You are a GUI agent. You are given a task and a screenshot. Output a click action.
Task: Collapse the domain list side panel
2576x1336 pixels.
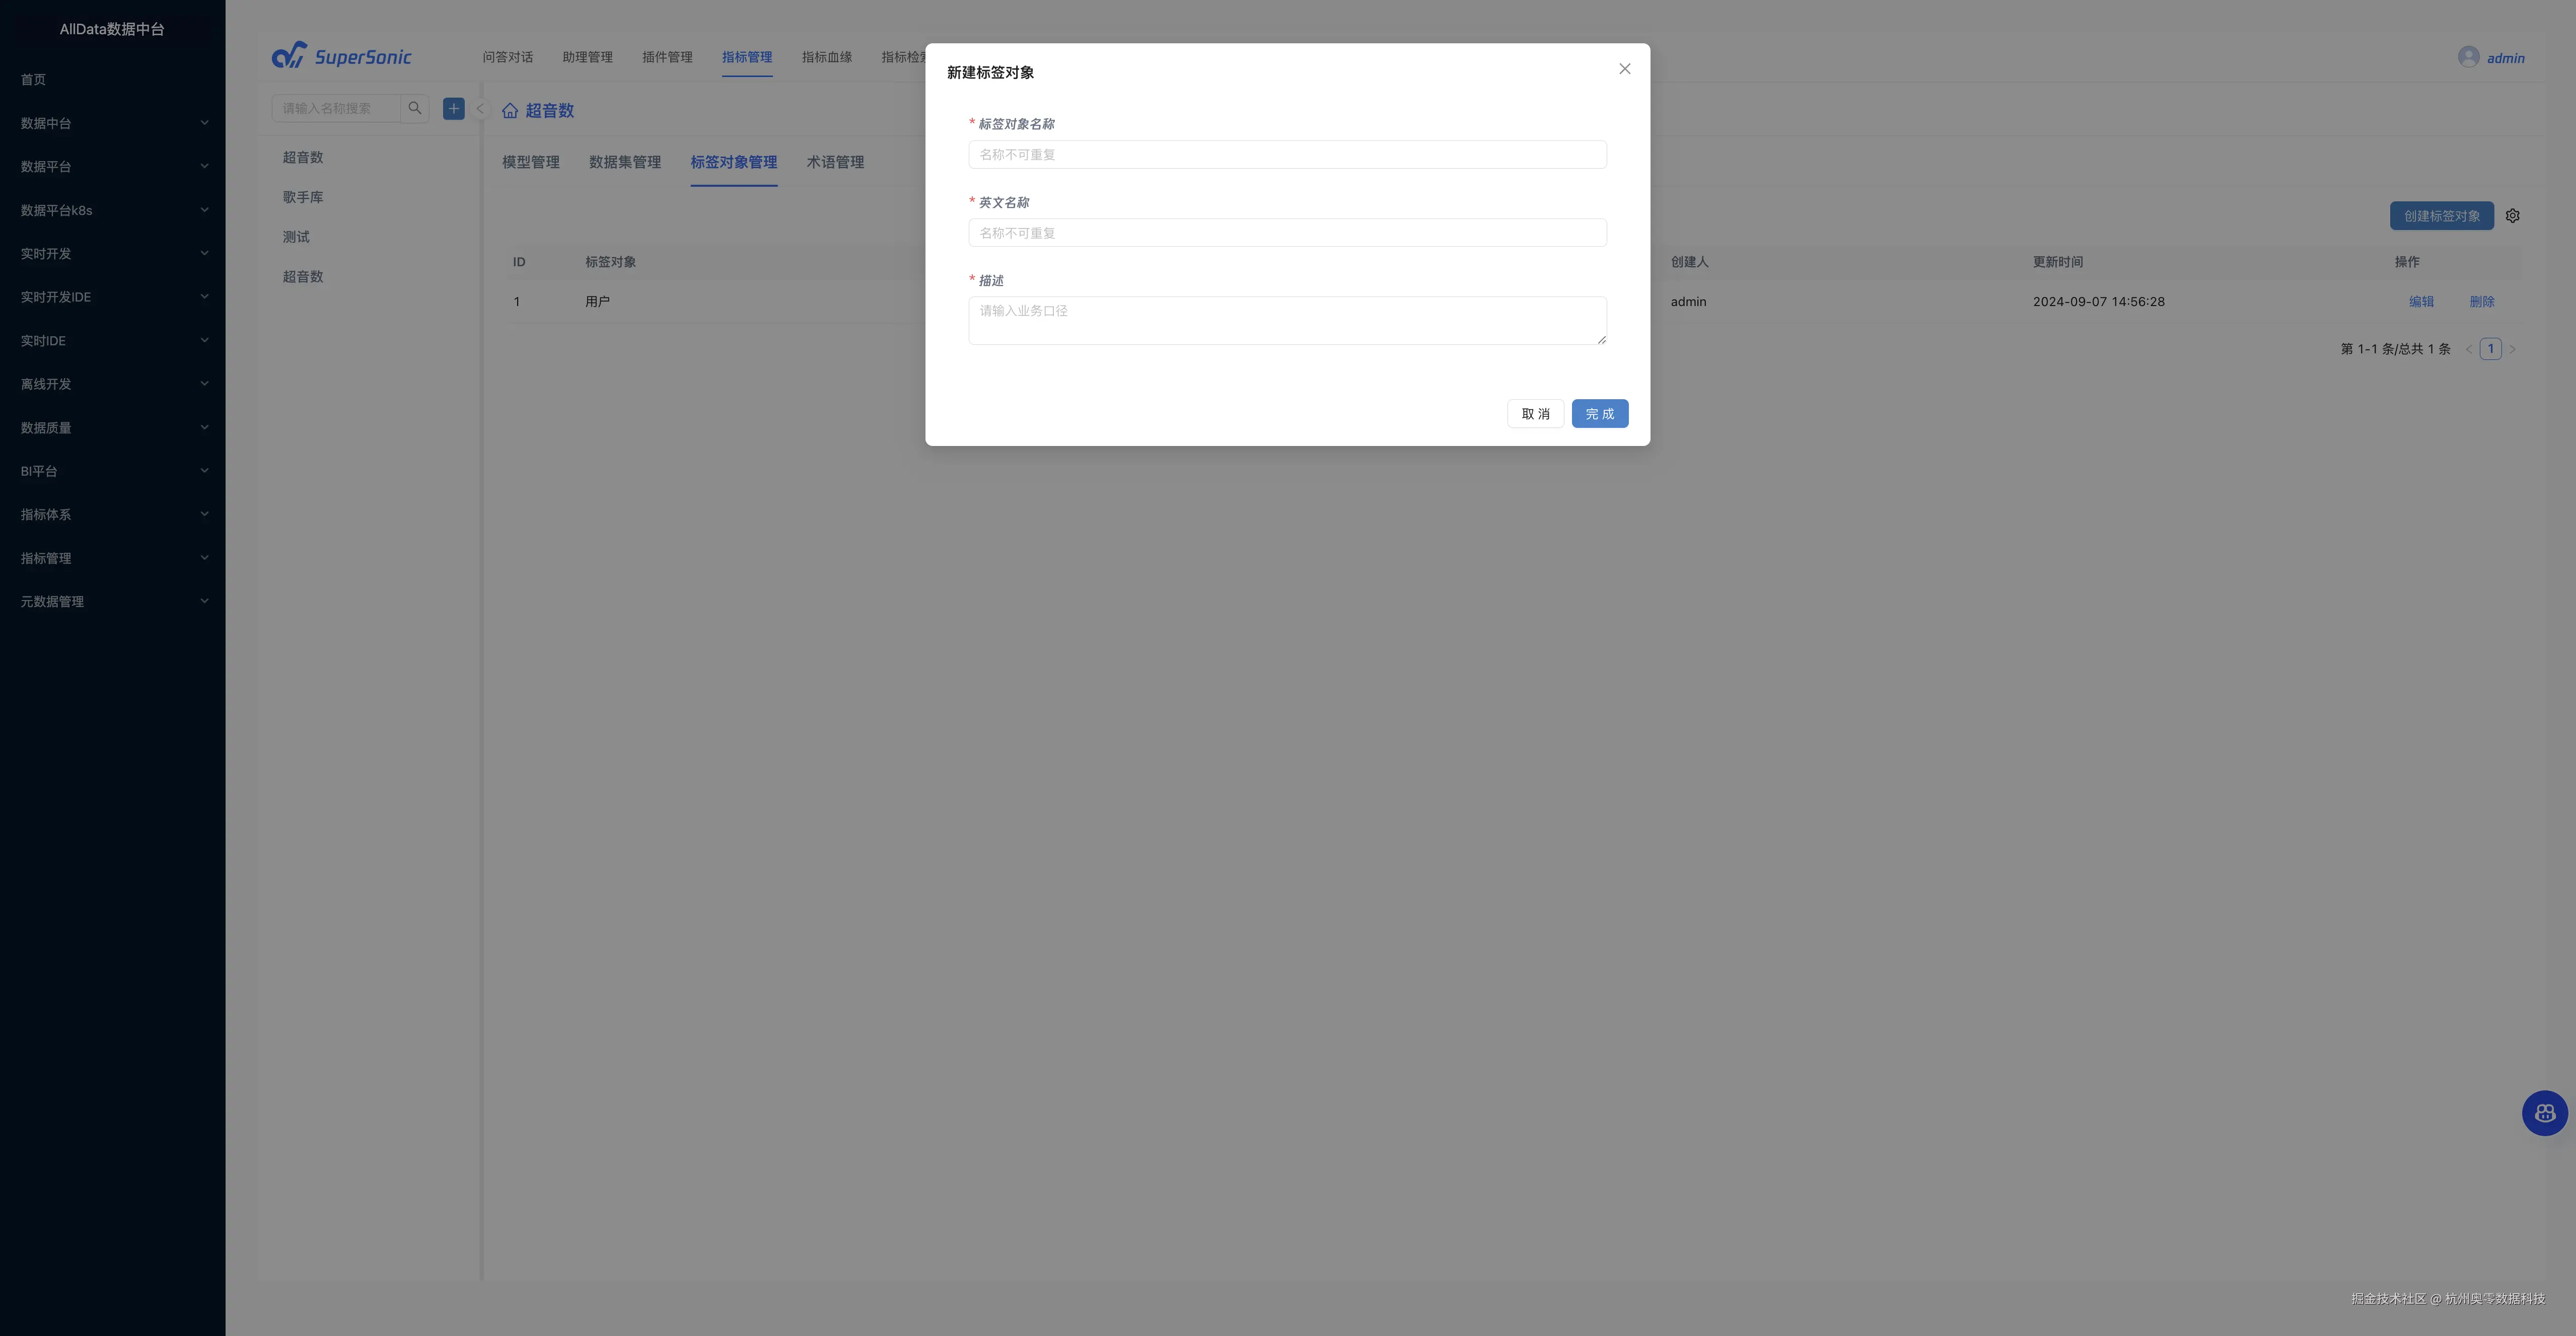479,109
